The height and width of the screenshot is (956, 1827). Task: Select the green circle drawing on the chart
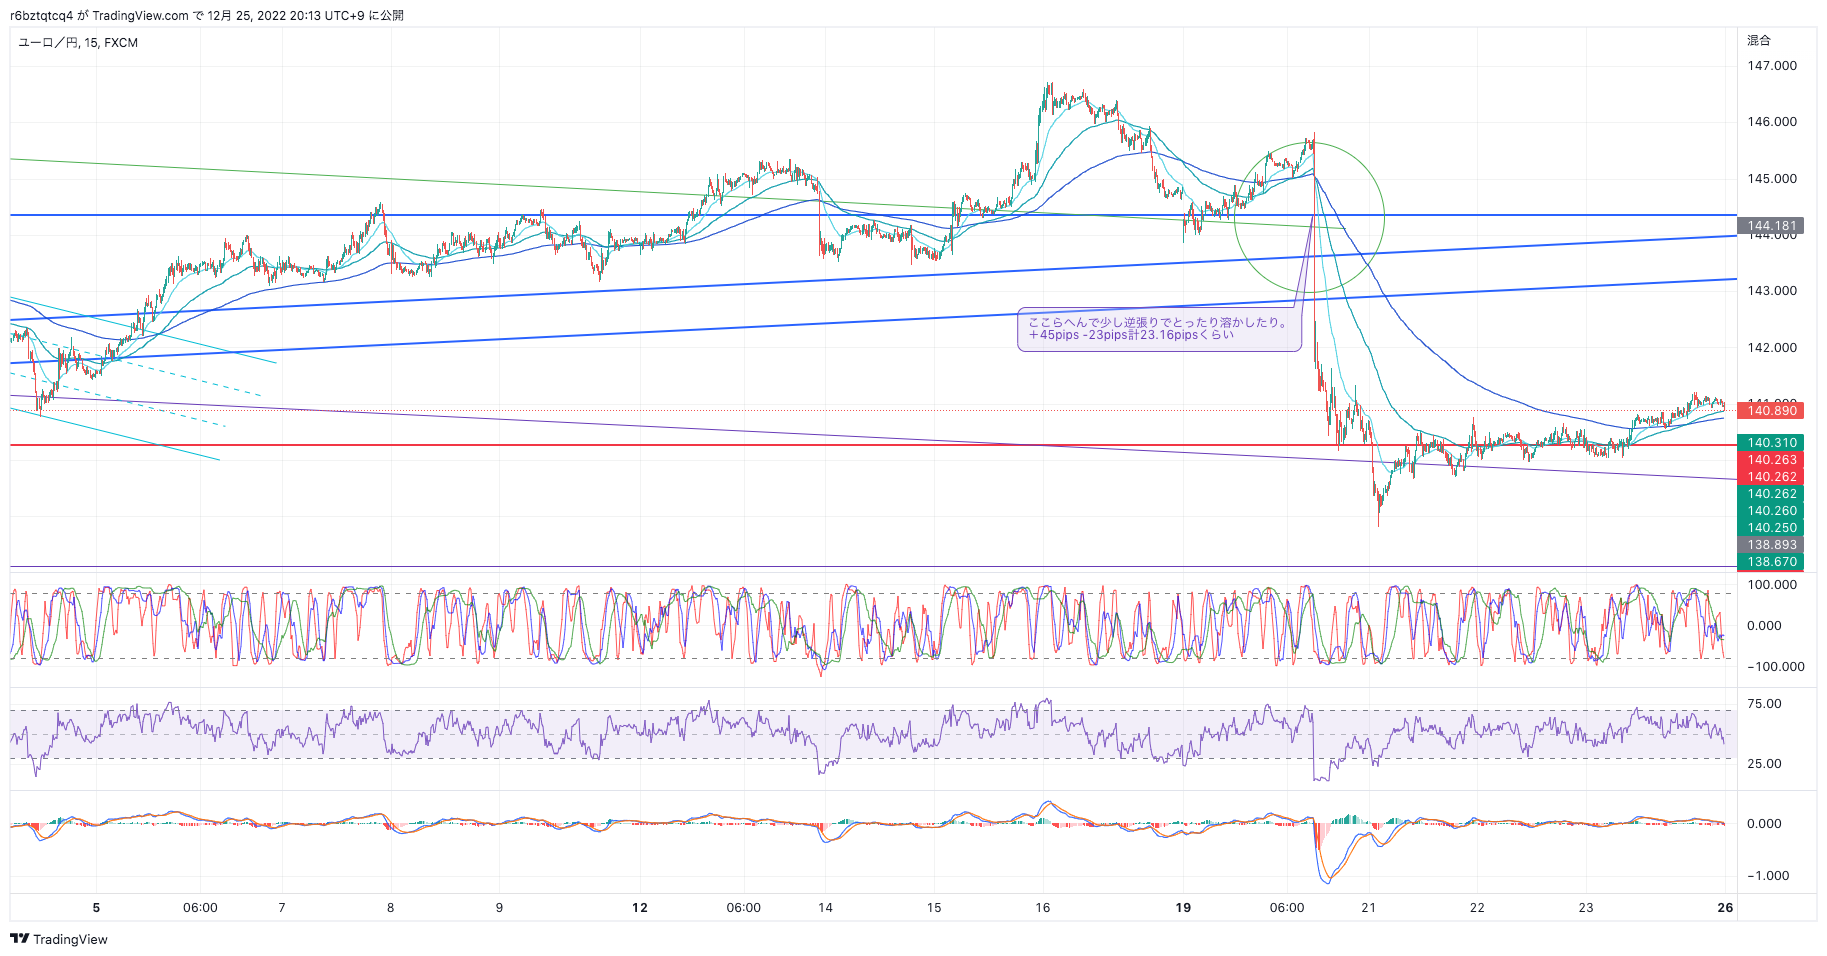coord(1309,217)
